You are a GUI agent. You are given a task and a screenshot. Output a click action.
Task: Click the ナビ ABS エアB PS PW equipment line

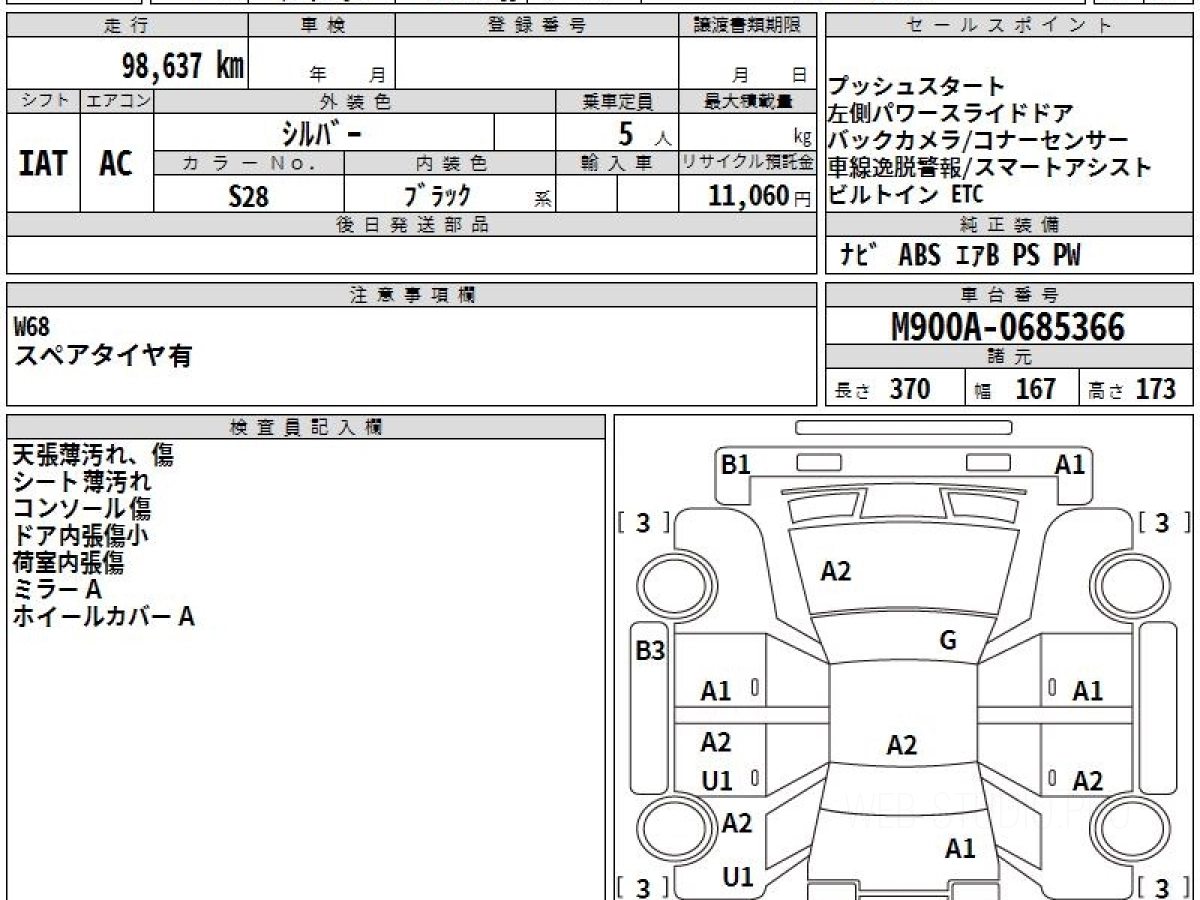(959, 255)
